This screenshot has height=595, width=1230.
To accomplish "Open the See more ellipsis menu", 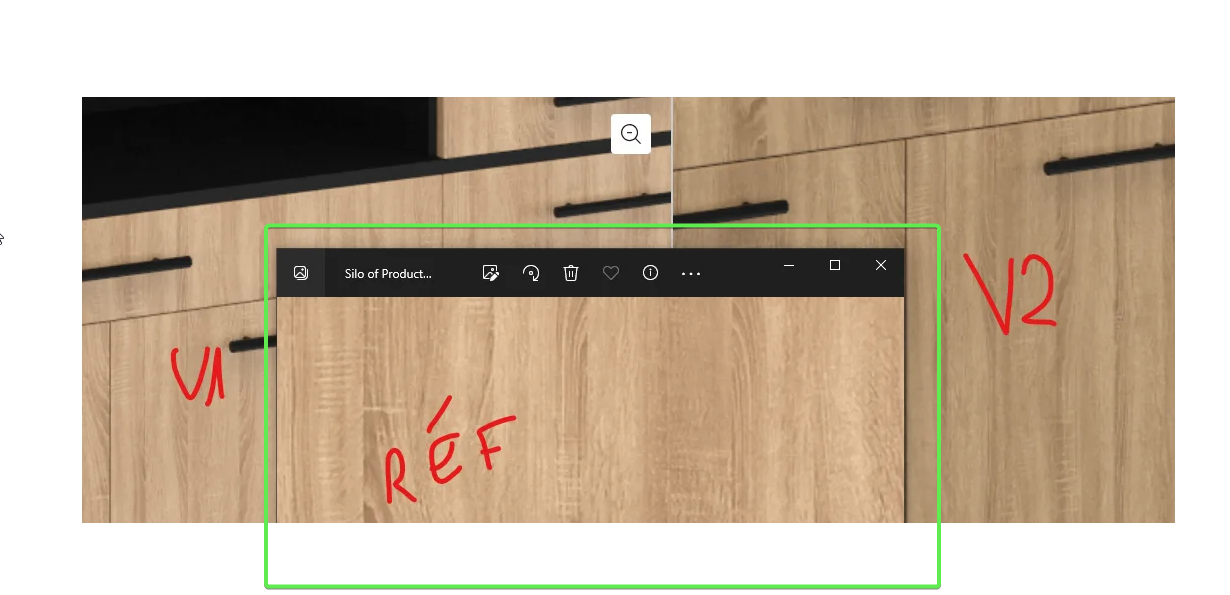I will pyautogui.click(x=691, y=273).
